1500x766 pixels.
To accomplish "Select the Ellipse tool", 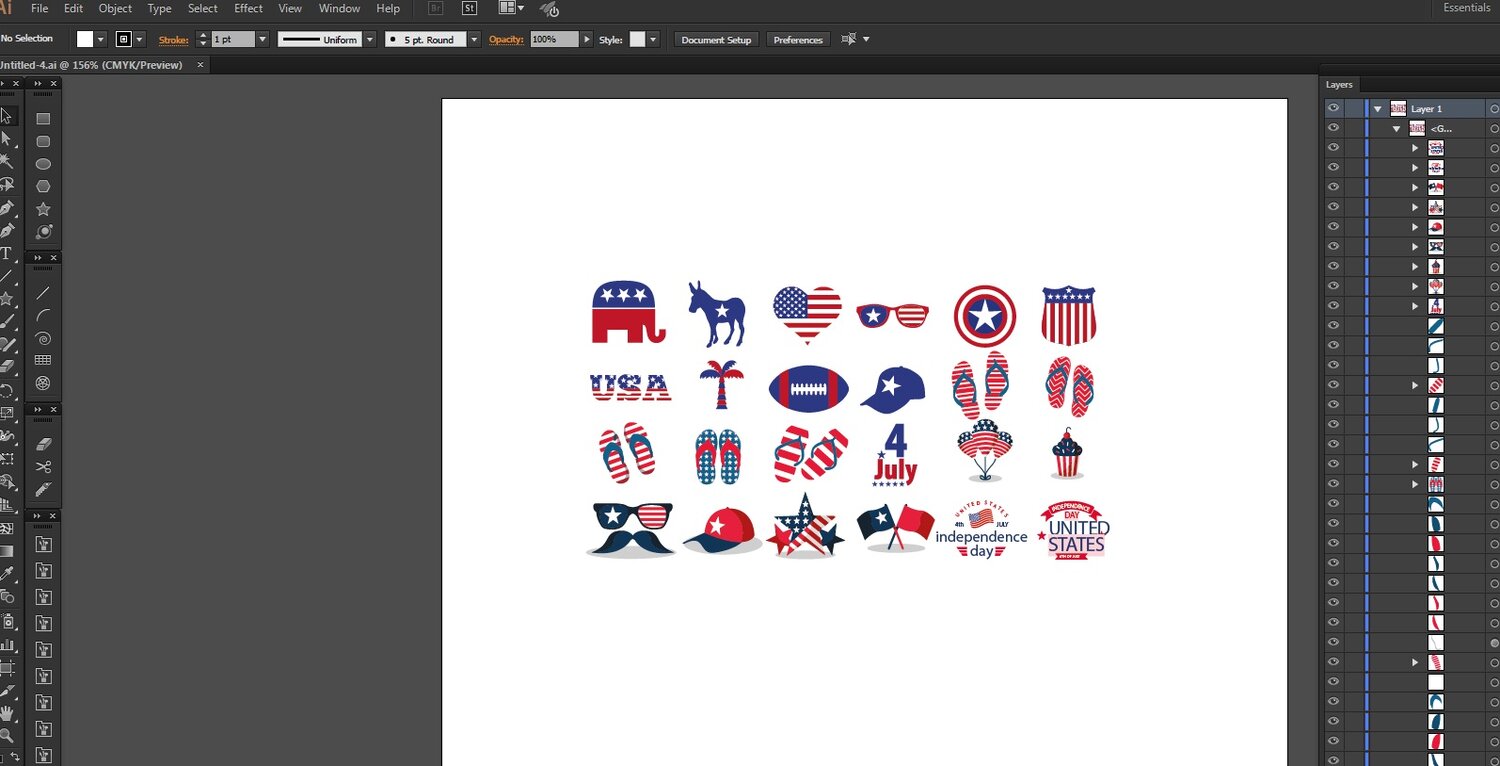I will (43, 164).
